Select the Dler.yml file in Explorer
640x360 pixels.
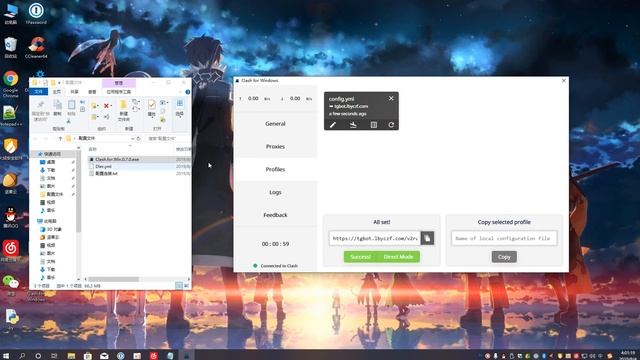(103, 167)
